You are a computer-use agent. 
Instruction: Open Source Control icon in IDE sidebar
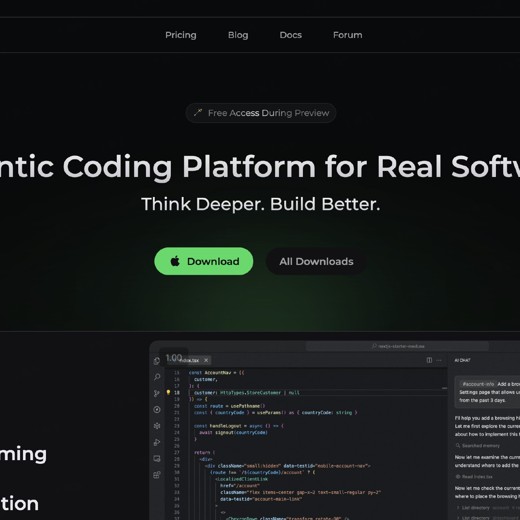(x=157, y=393)
